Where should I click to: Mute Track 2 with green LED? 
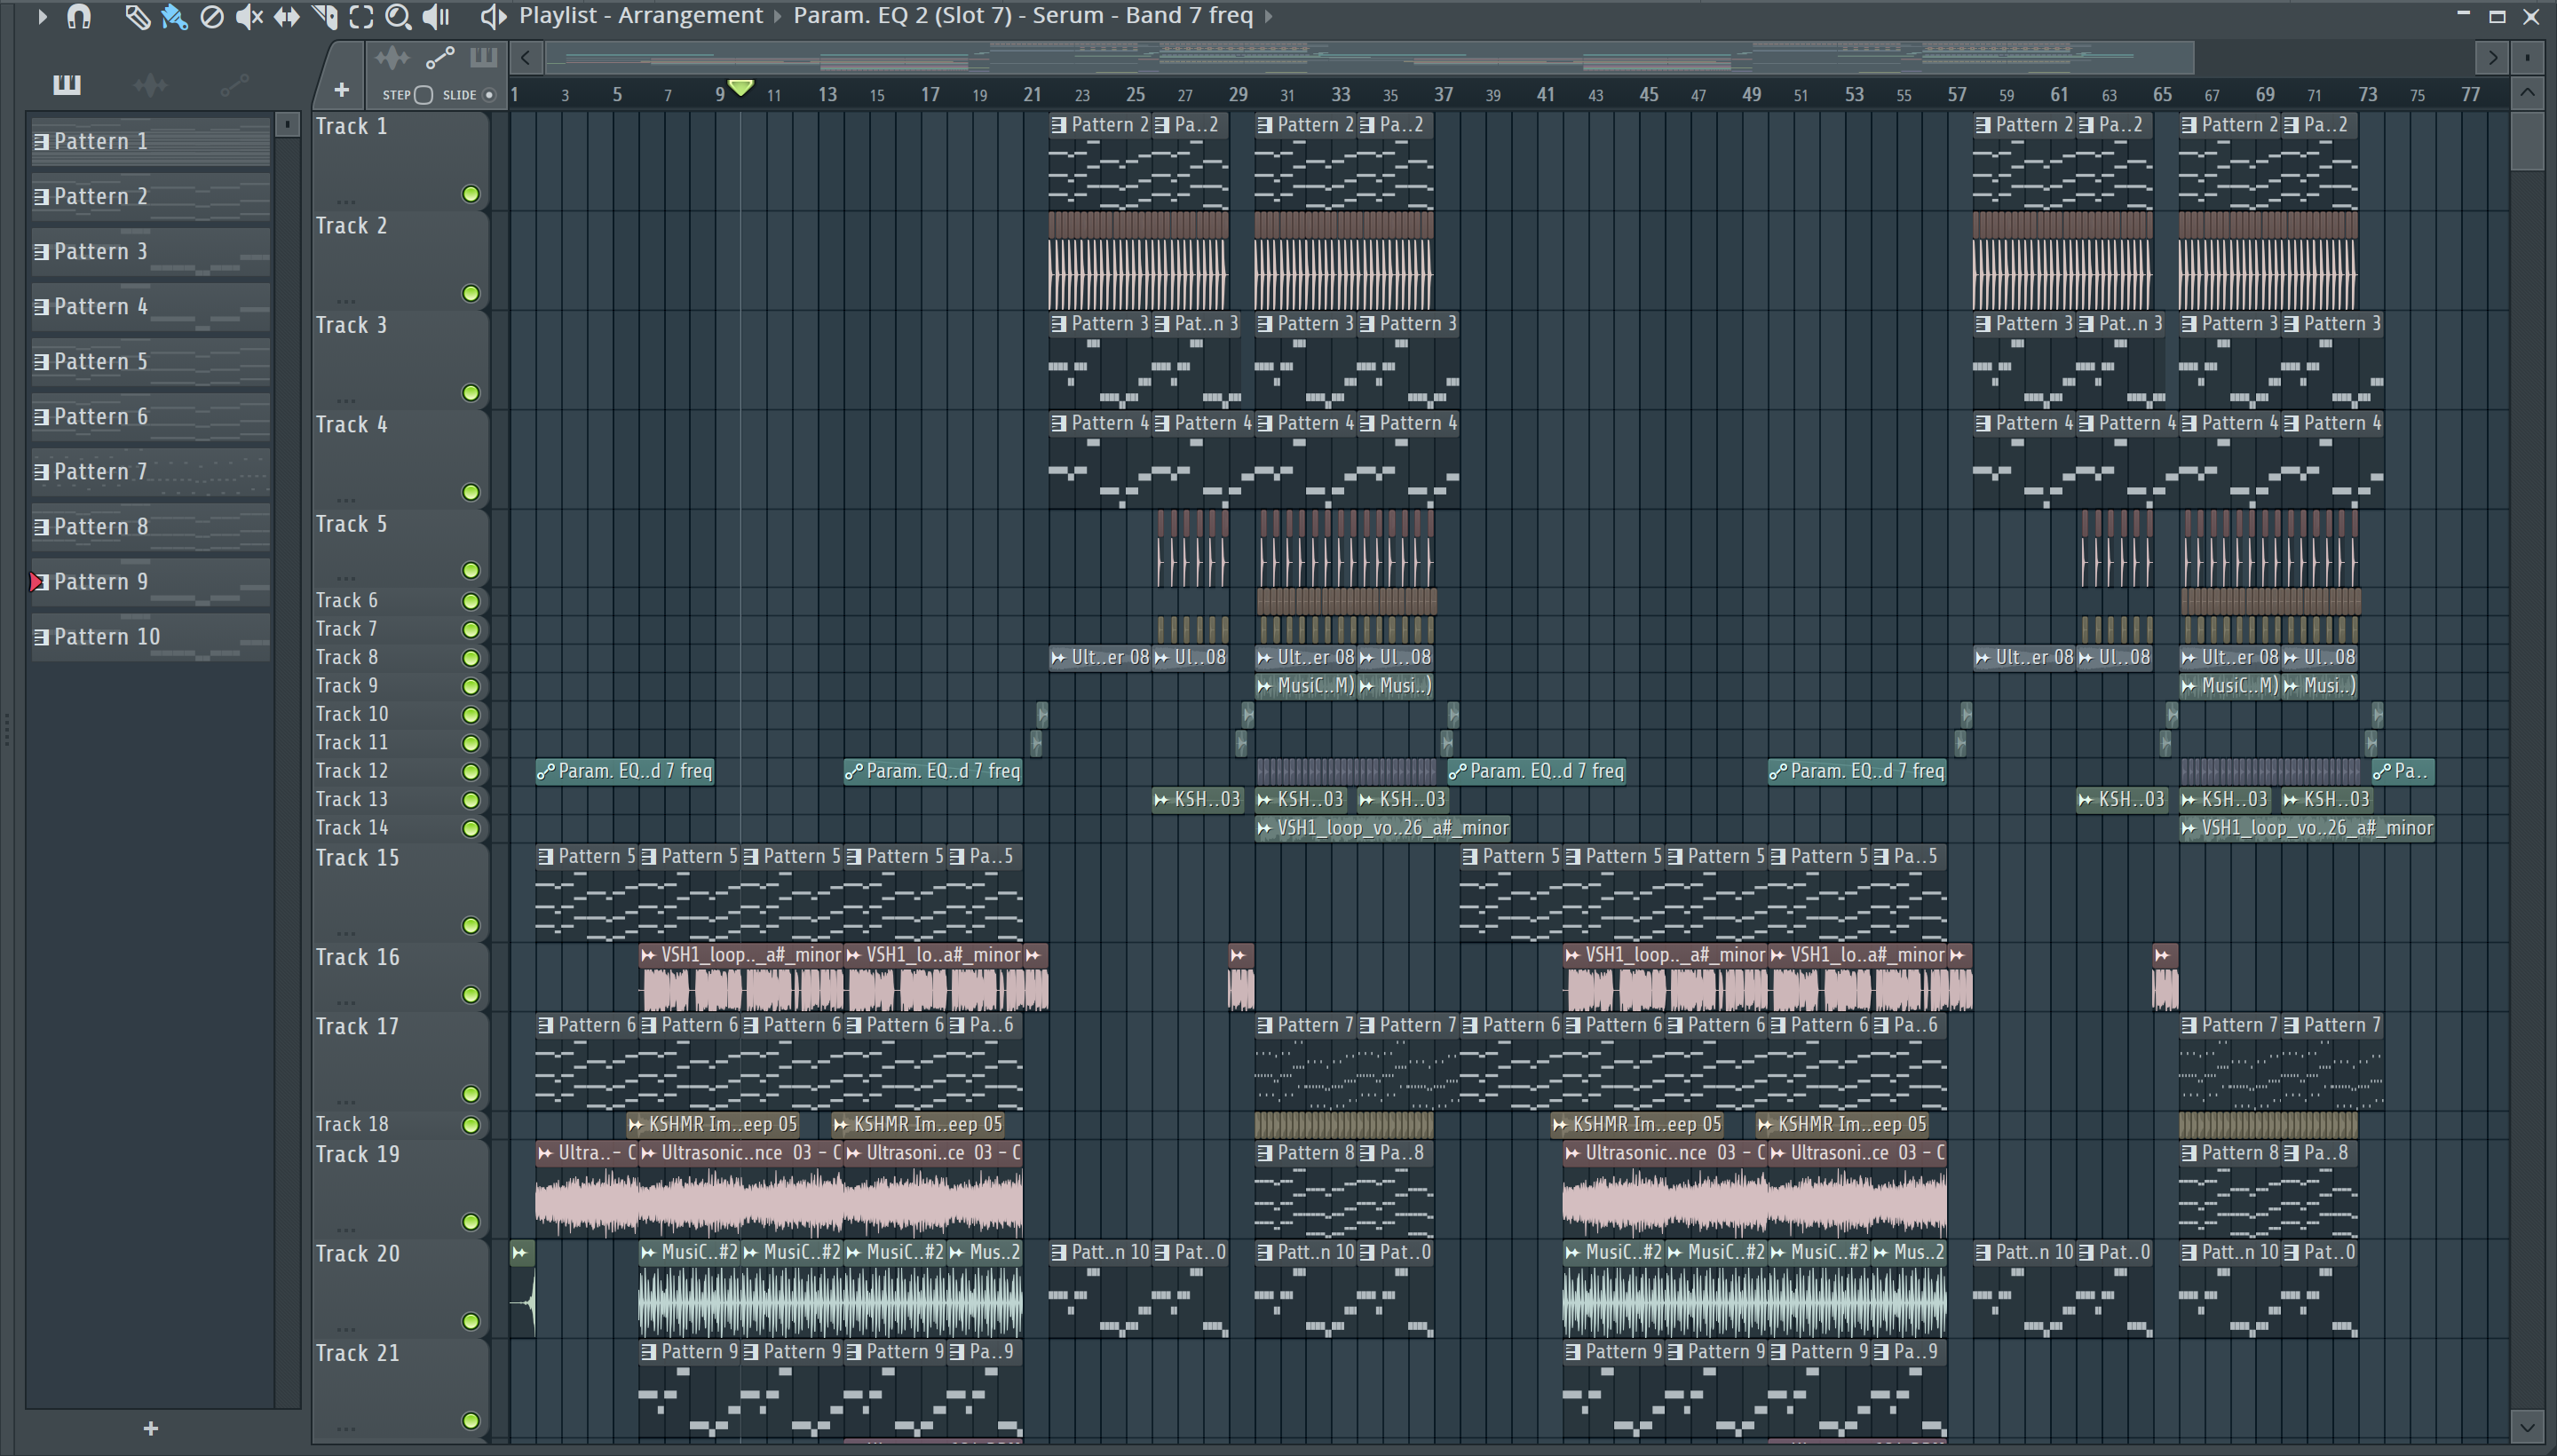[471, 293]
